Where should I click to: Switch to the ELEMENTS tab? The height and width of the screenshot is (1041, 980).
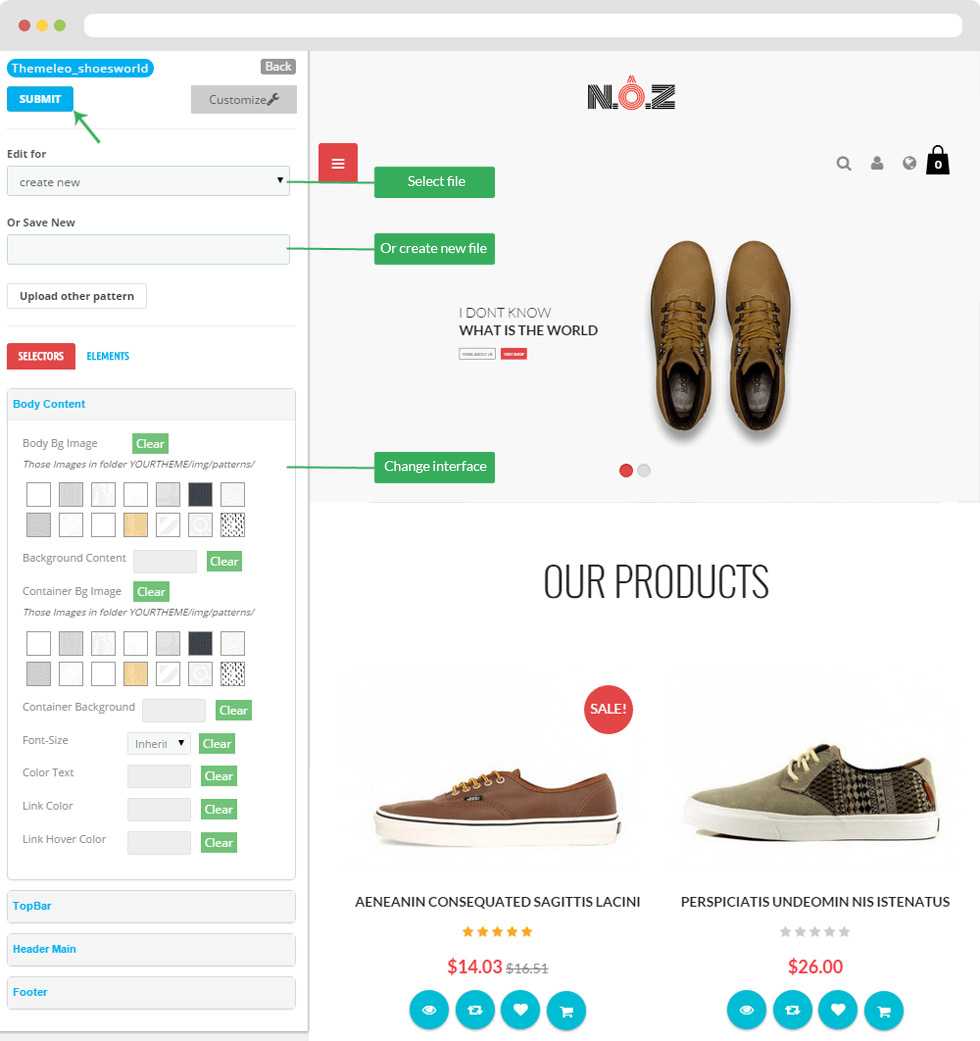pyautogui.click(x=108, y=357)
